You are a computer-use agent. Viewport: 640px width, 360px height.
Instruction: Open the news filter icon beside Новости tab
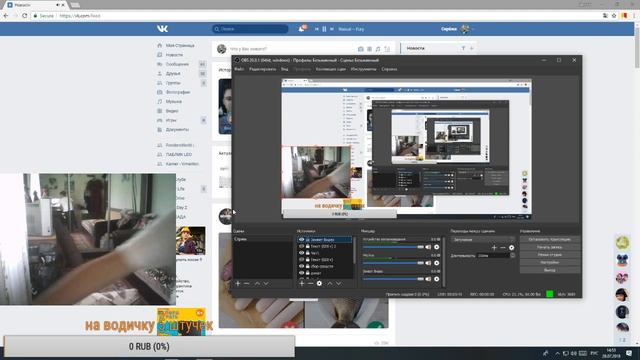(x=463, y=48)
